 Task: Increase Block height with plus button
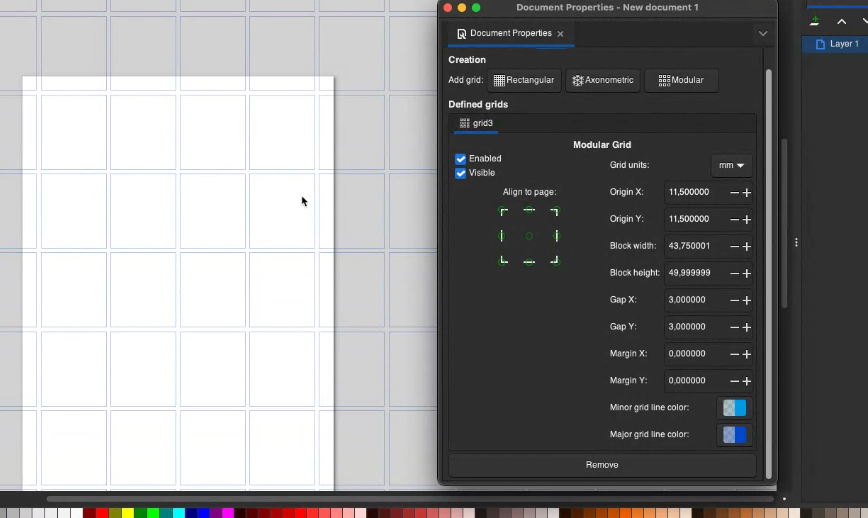tap(747, 273)
